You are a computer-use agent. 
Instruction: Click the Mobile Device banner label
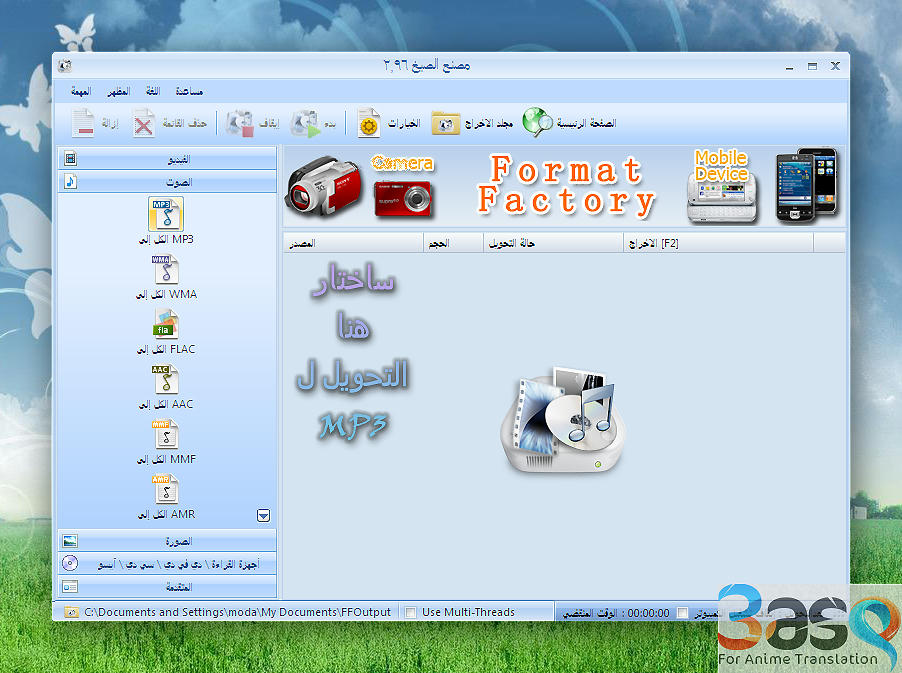point(721,166)
